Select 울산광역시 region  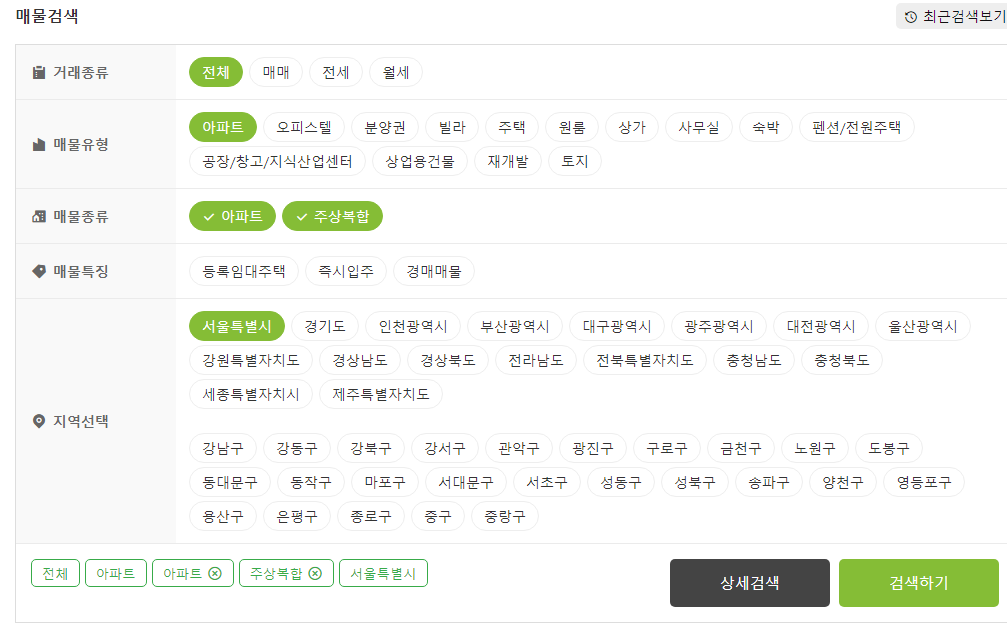(923, 326)
